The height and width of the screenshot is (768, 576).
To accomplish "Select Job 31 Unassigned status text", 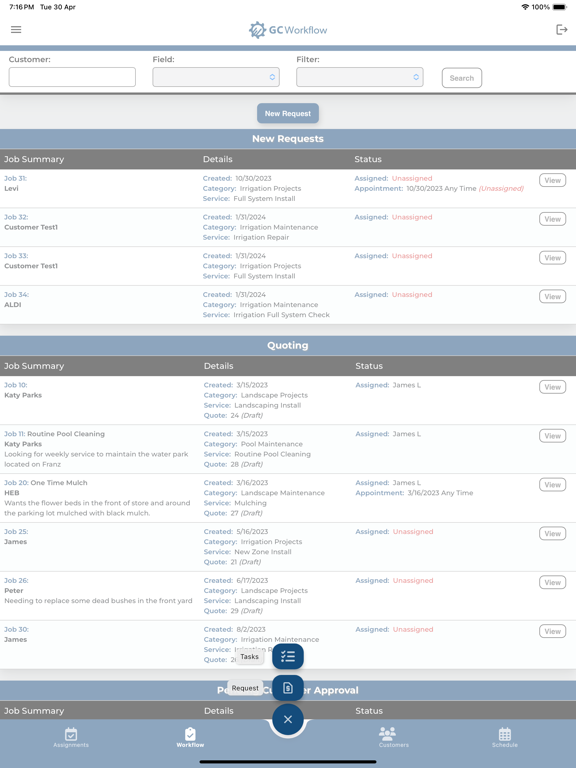I will tap(412, 178).
